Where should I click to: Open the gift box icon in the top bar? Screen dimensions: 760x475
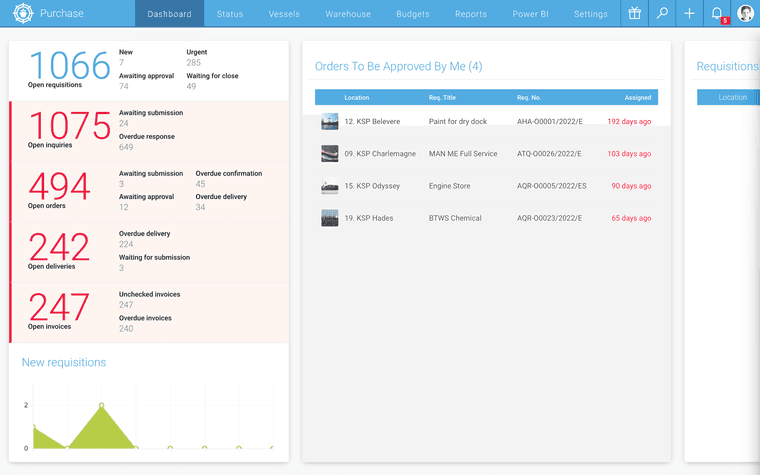[x=634, y=14]
